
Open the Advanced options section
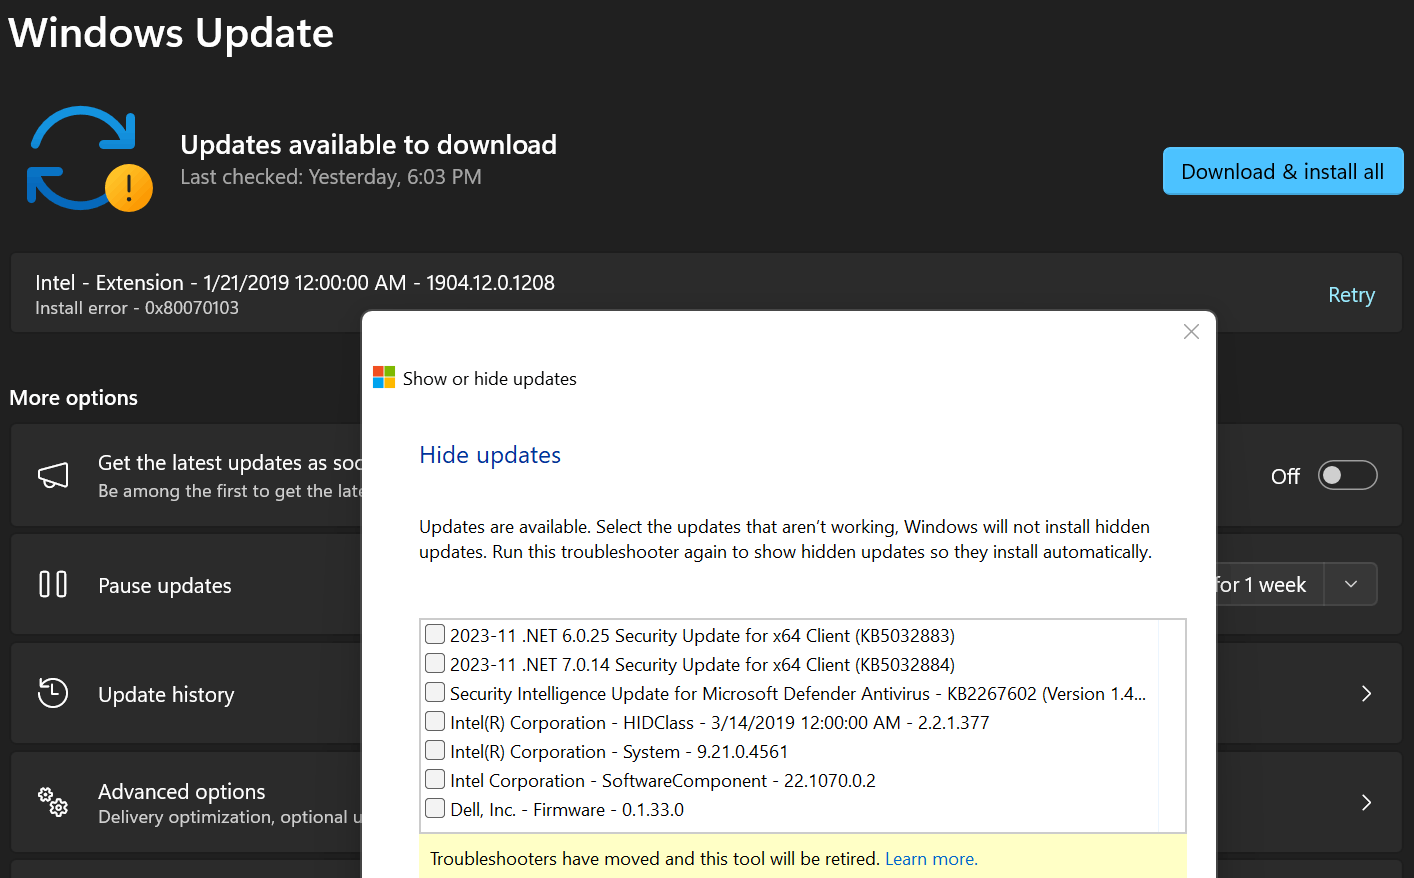pyautogui.click(x=182, y=791)
